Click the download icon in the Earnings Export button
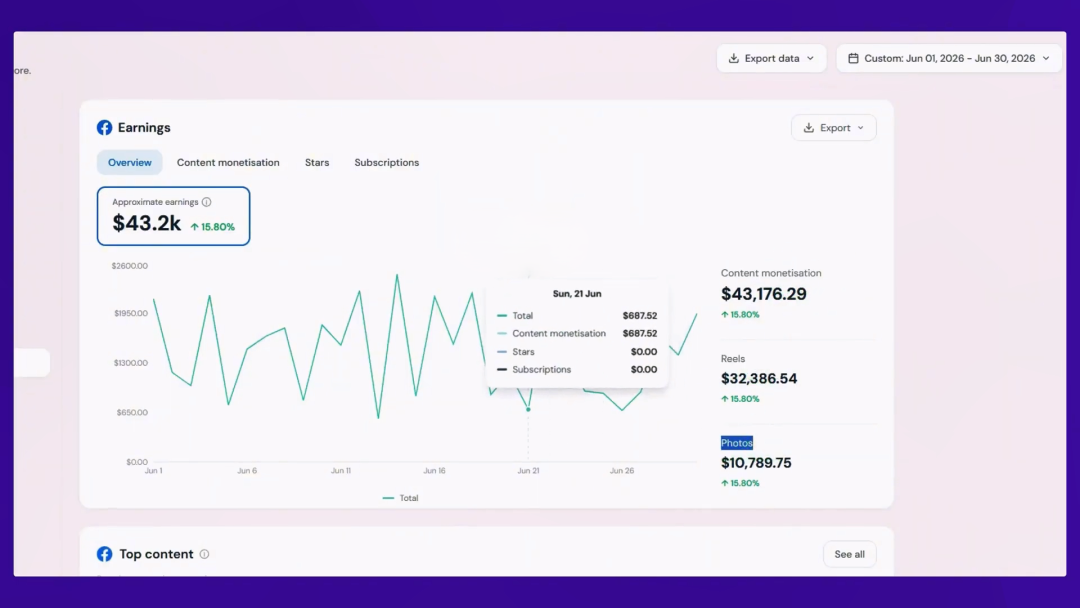 [809, 128]
